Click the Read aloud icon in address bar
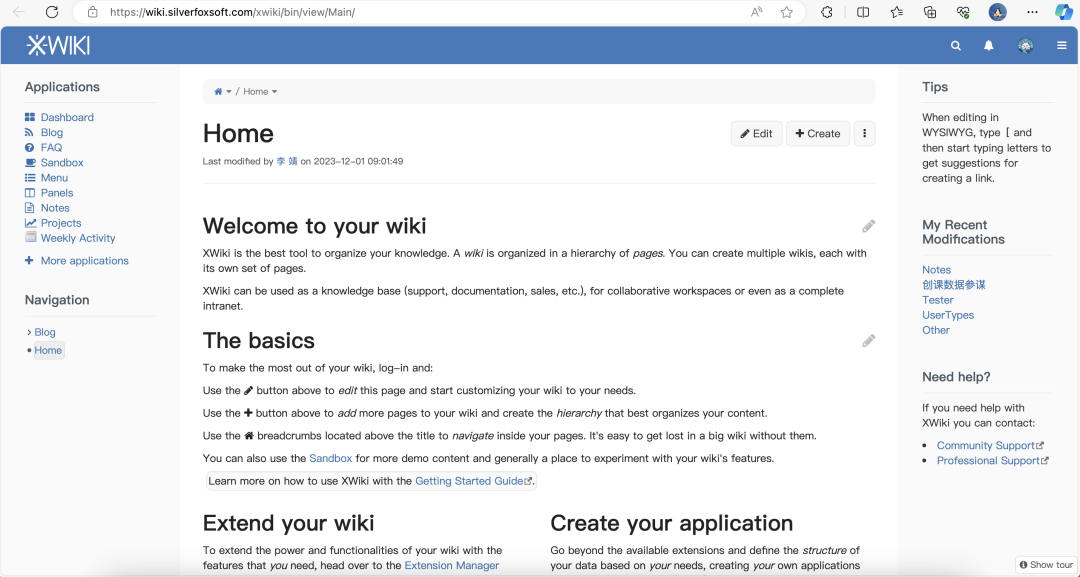Screen dimensions: 1080x577 [756, 12]
